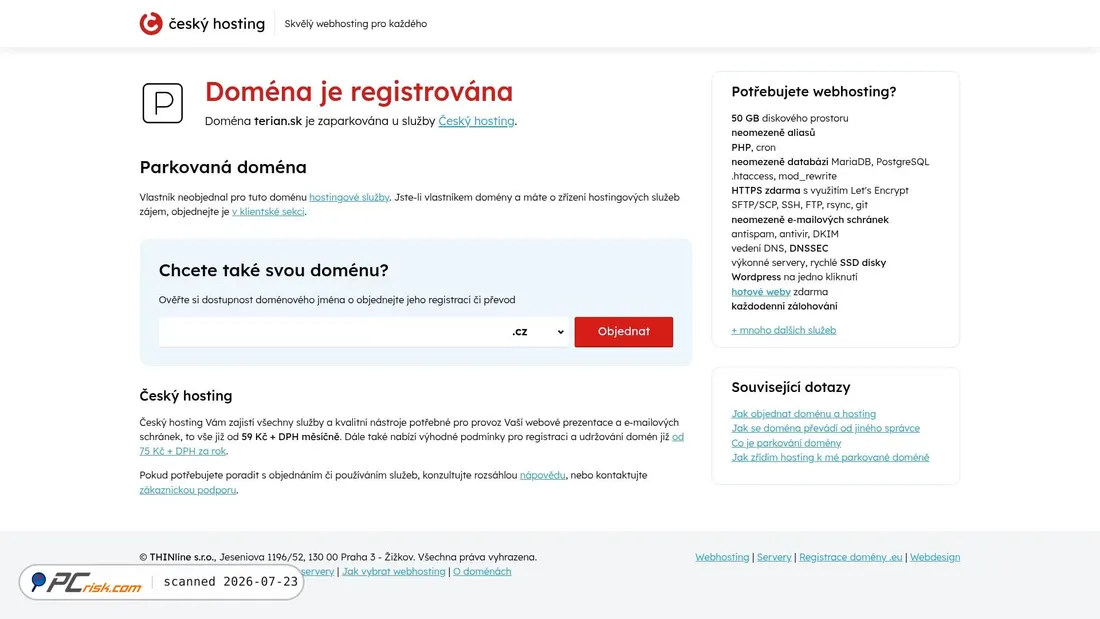
Task: Open Jak se doména převádí od jiného správce
Action: pyautogui.click(x=825, y=428)
